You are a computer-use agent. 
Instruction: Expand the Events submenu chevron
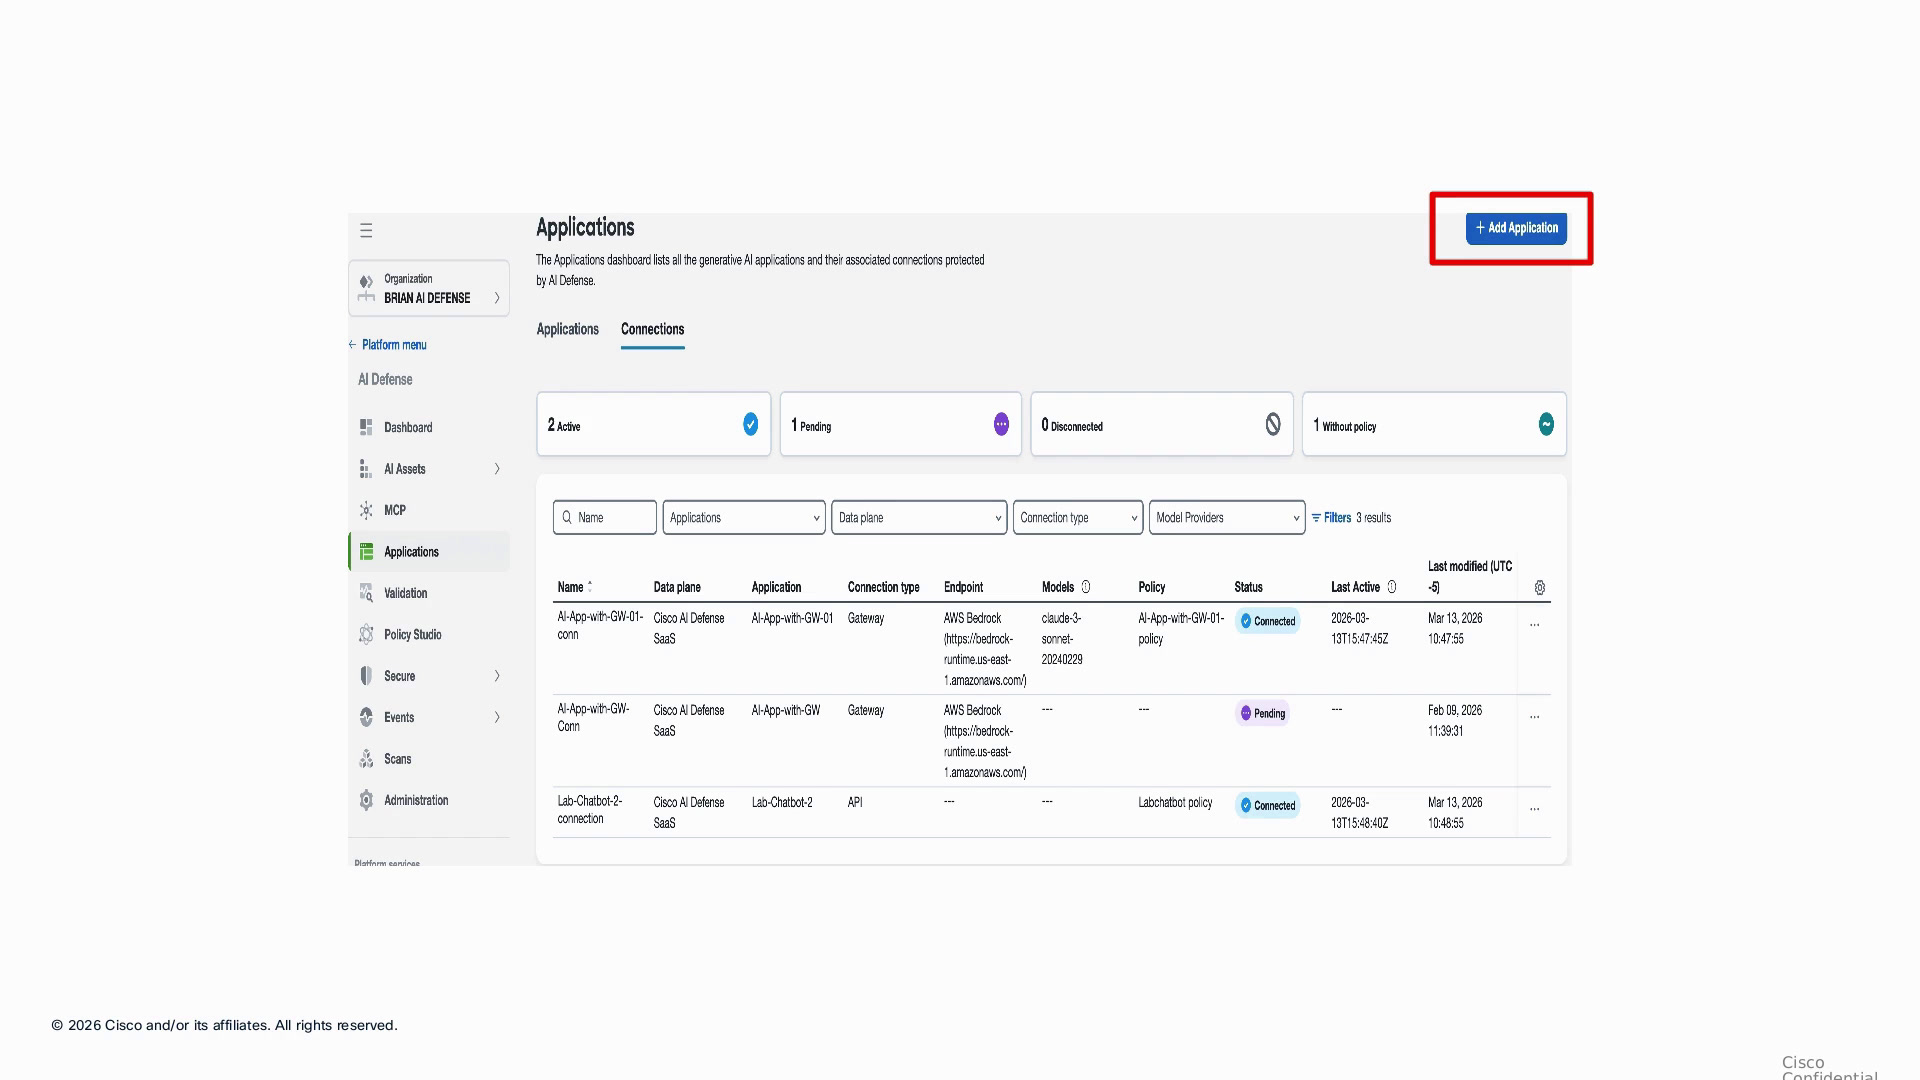pyautogui.click(x=497, y=717)
